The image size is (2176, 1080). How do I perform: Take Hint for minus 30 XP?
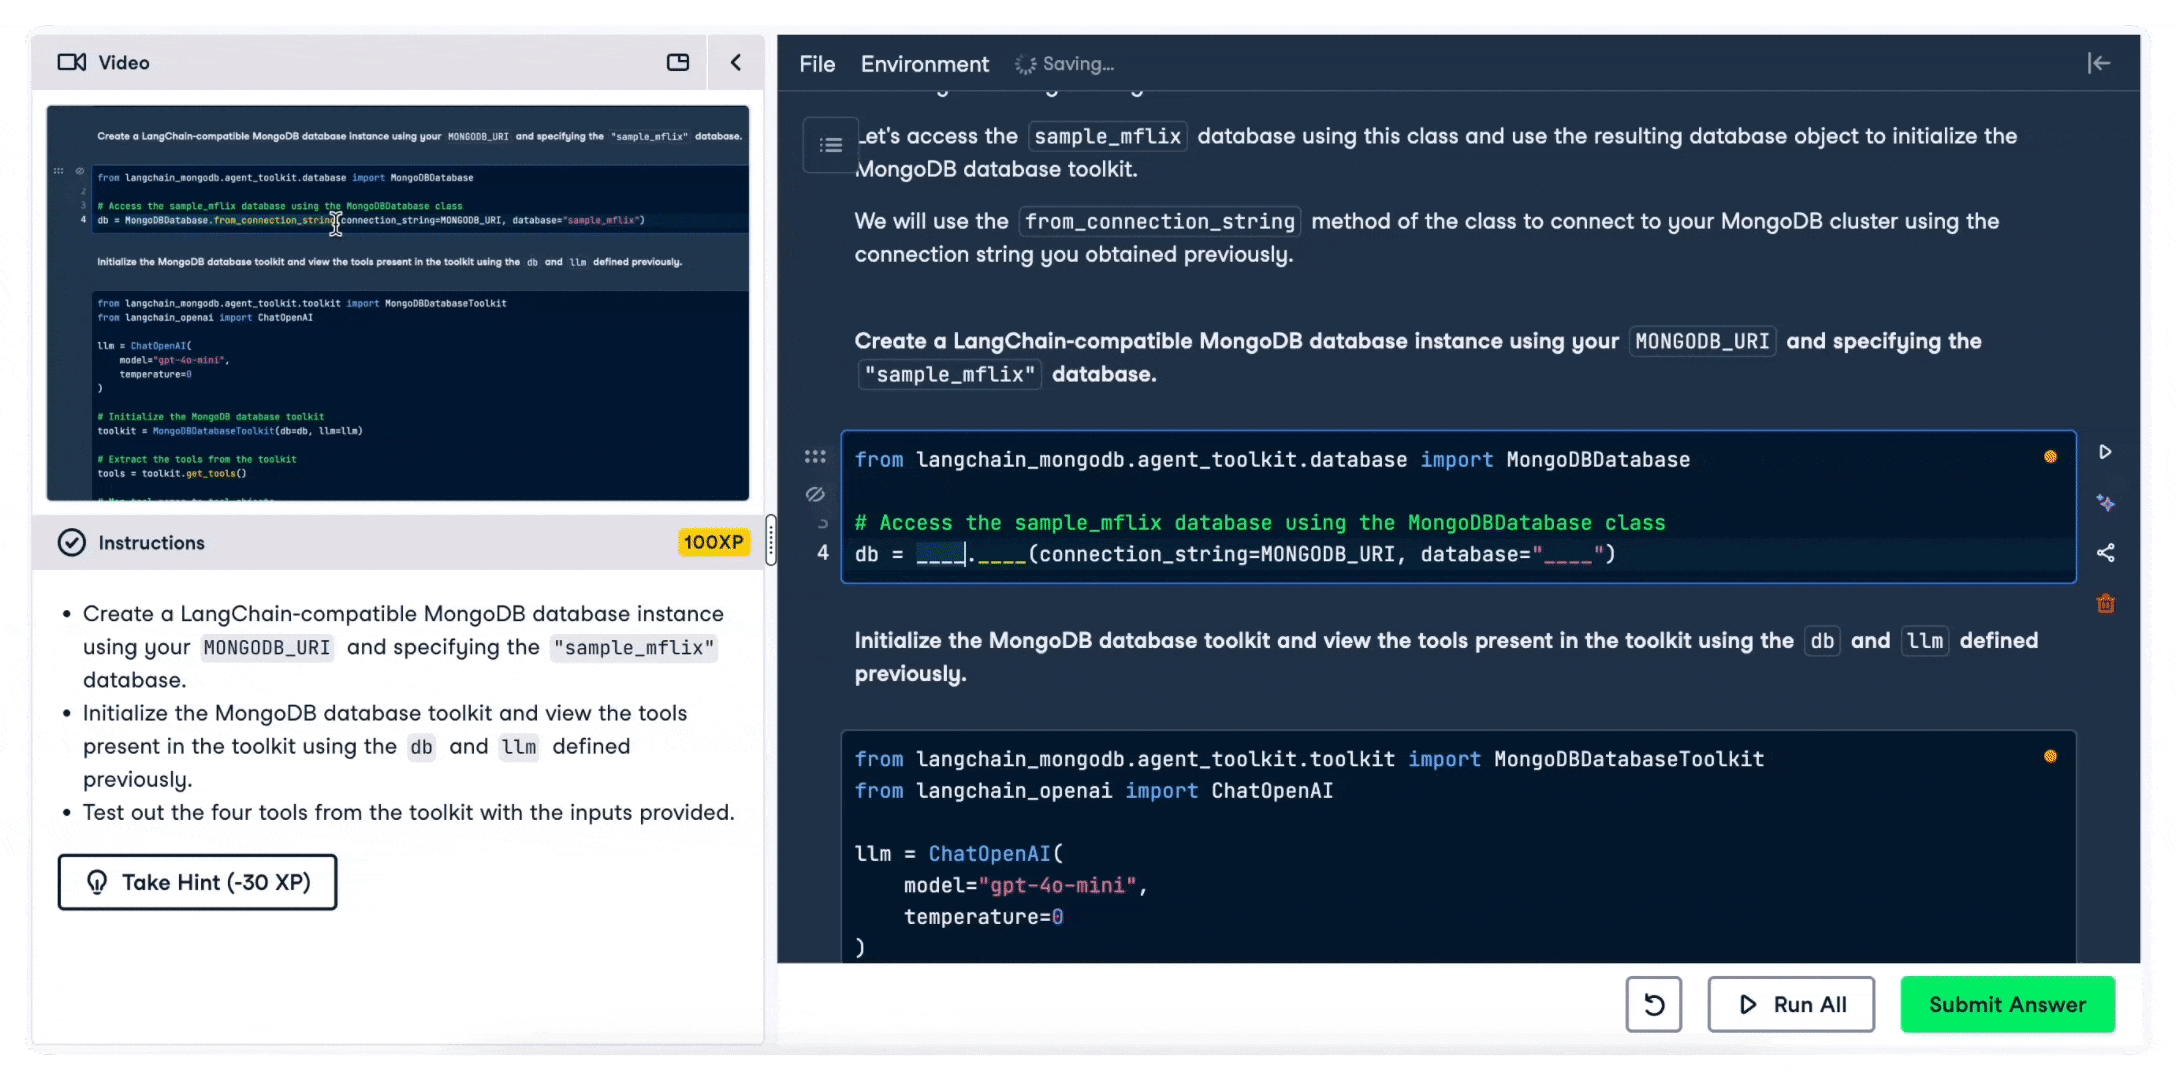[x=197, y=882]
